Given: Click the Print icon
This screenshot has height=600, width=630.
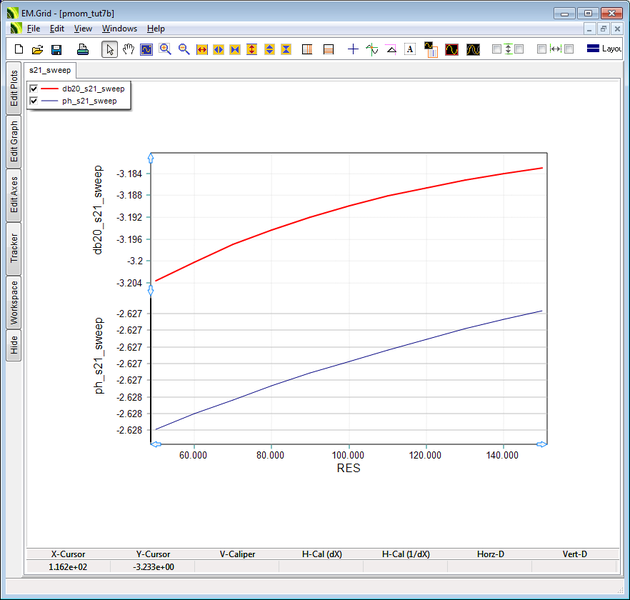Looking at the screenshot, I should [x=84, y=49].
